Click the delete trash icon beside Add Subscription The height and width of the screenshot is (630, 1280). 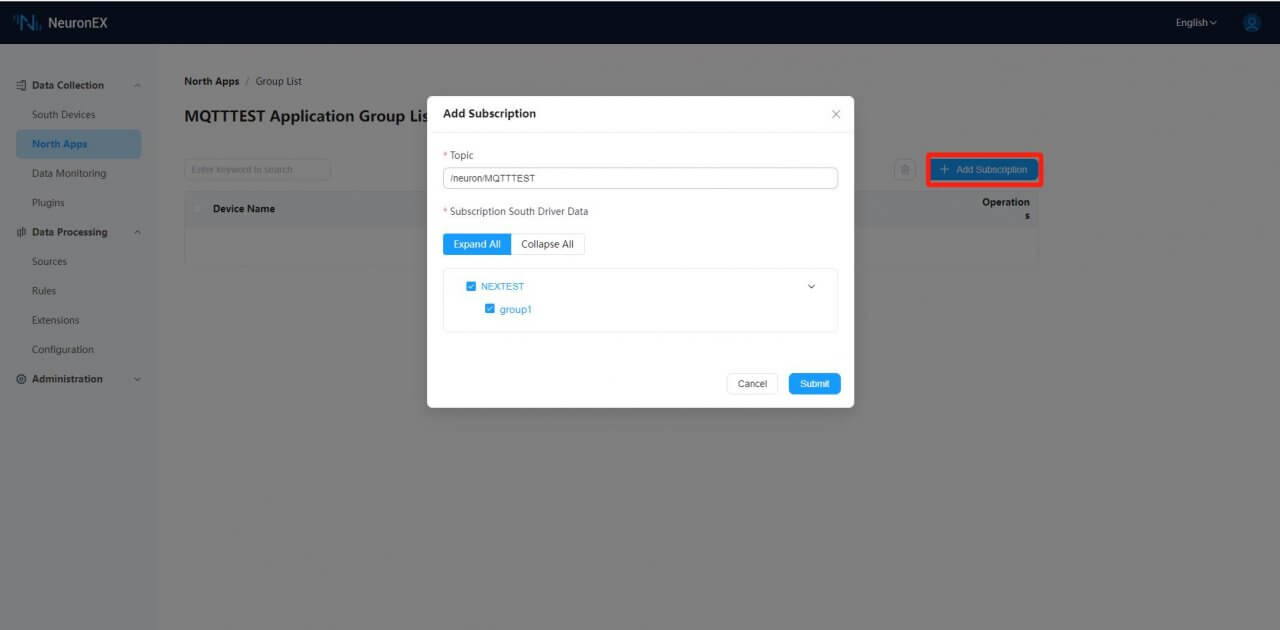click(x=905, y=170)
